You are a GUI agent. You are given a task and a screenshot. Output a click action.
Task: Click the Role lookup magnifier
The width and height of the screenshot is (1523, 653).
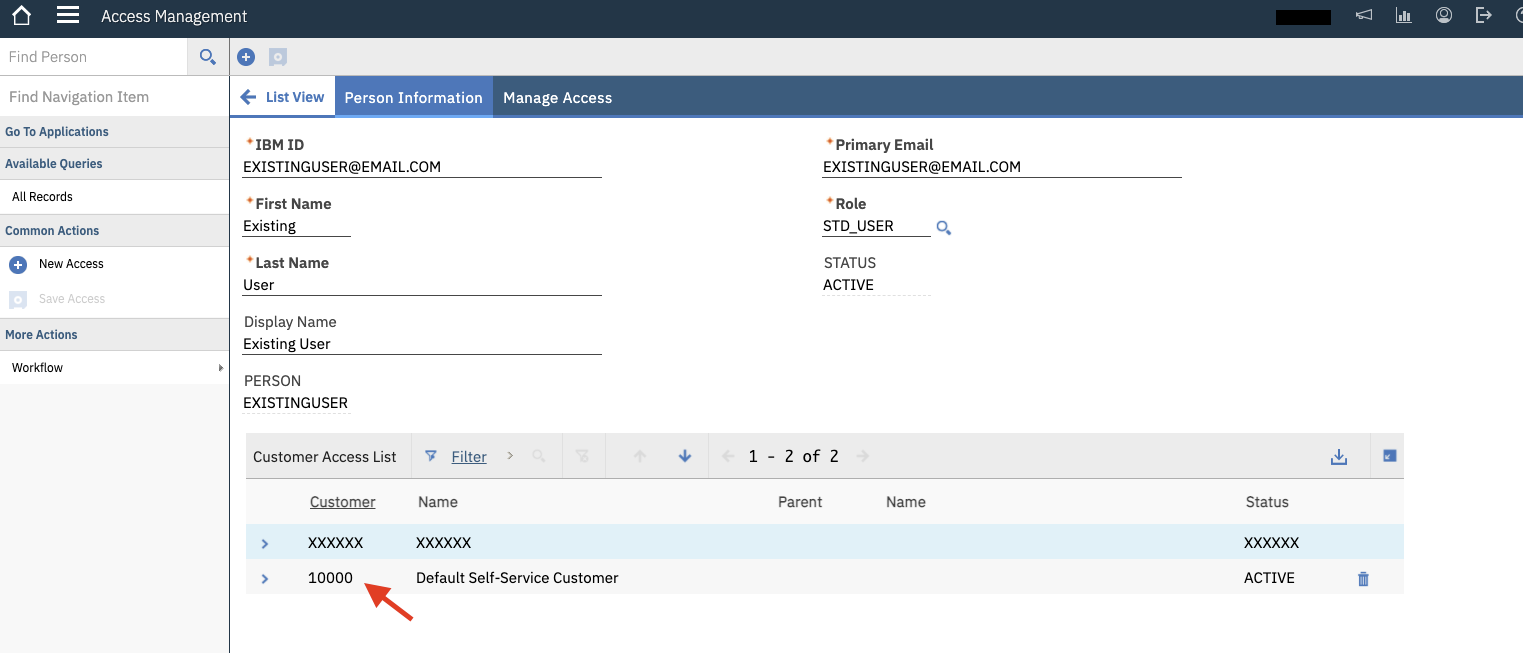click(x=943, y=227)
